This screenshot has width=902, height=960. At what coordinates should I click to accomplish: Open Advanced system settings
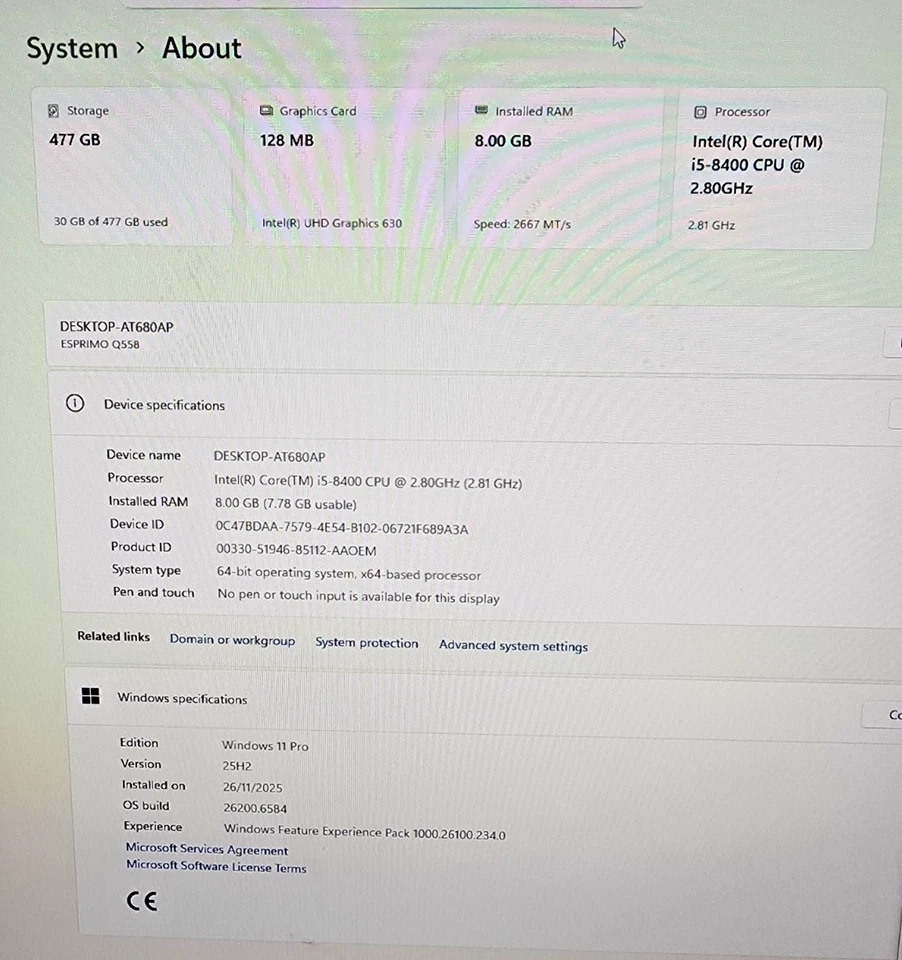tap(513, 646)
